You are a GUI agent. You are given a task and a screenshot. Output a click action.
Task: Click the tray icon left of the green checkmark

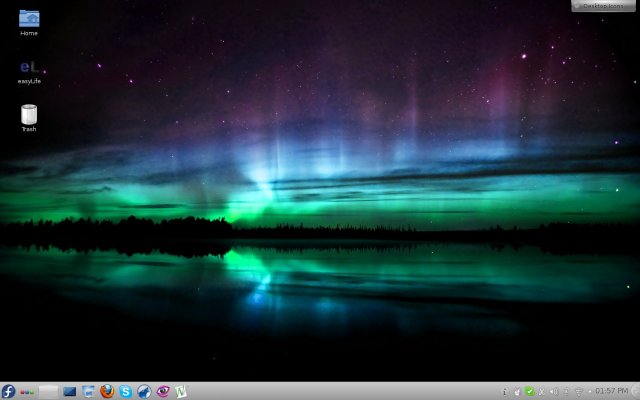517,392
